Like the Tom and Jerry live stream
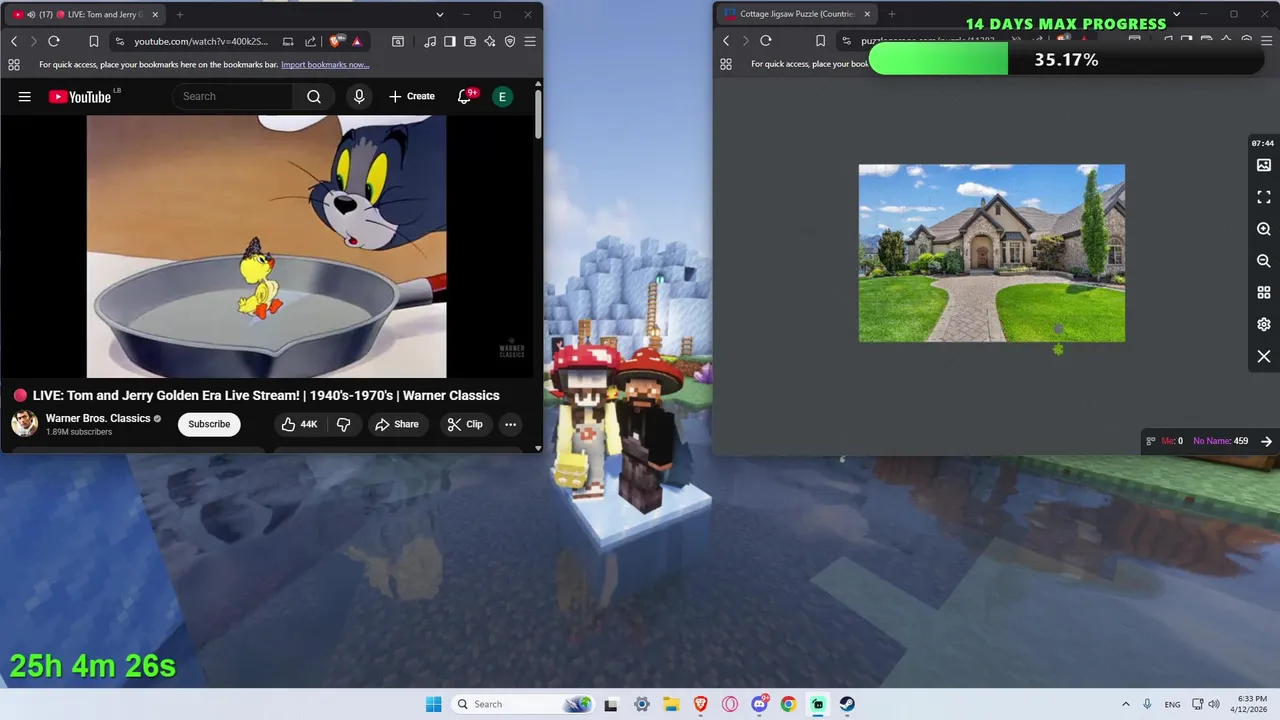1280x720 pixels. (299, 424)
